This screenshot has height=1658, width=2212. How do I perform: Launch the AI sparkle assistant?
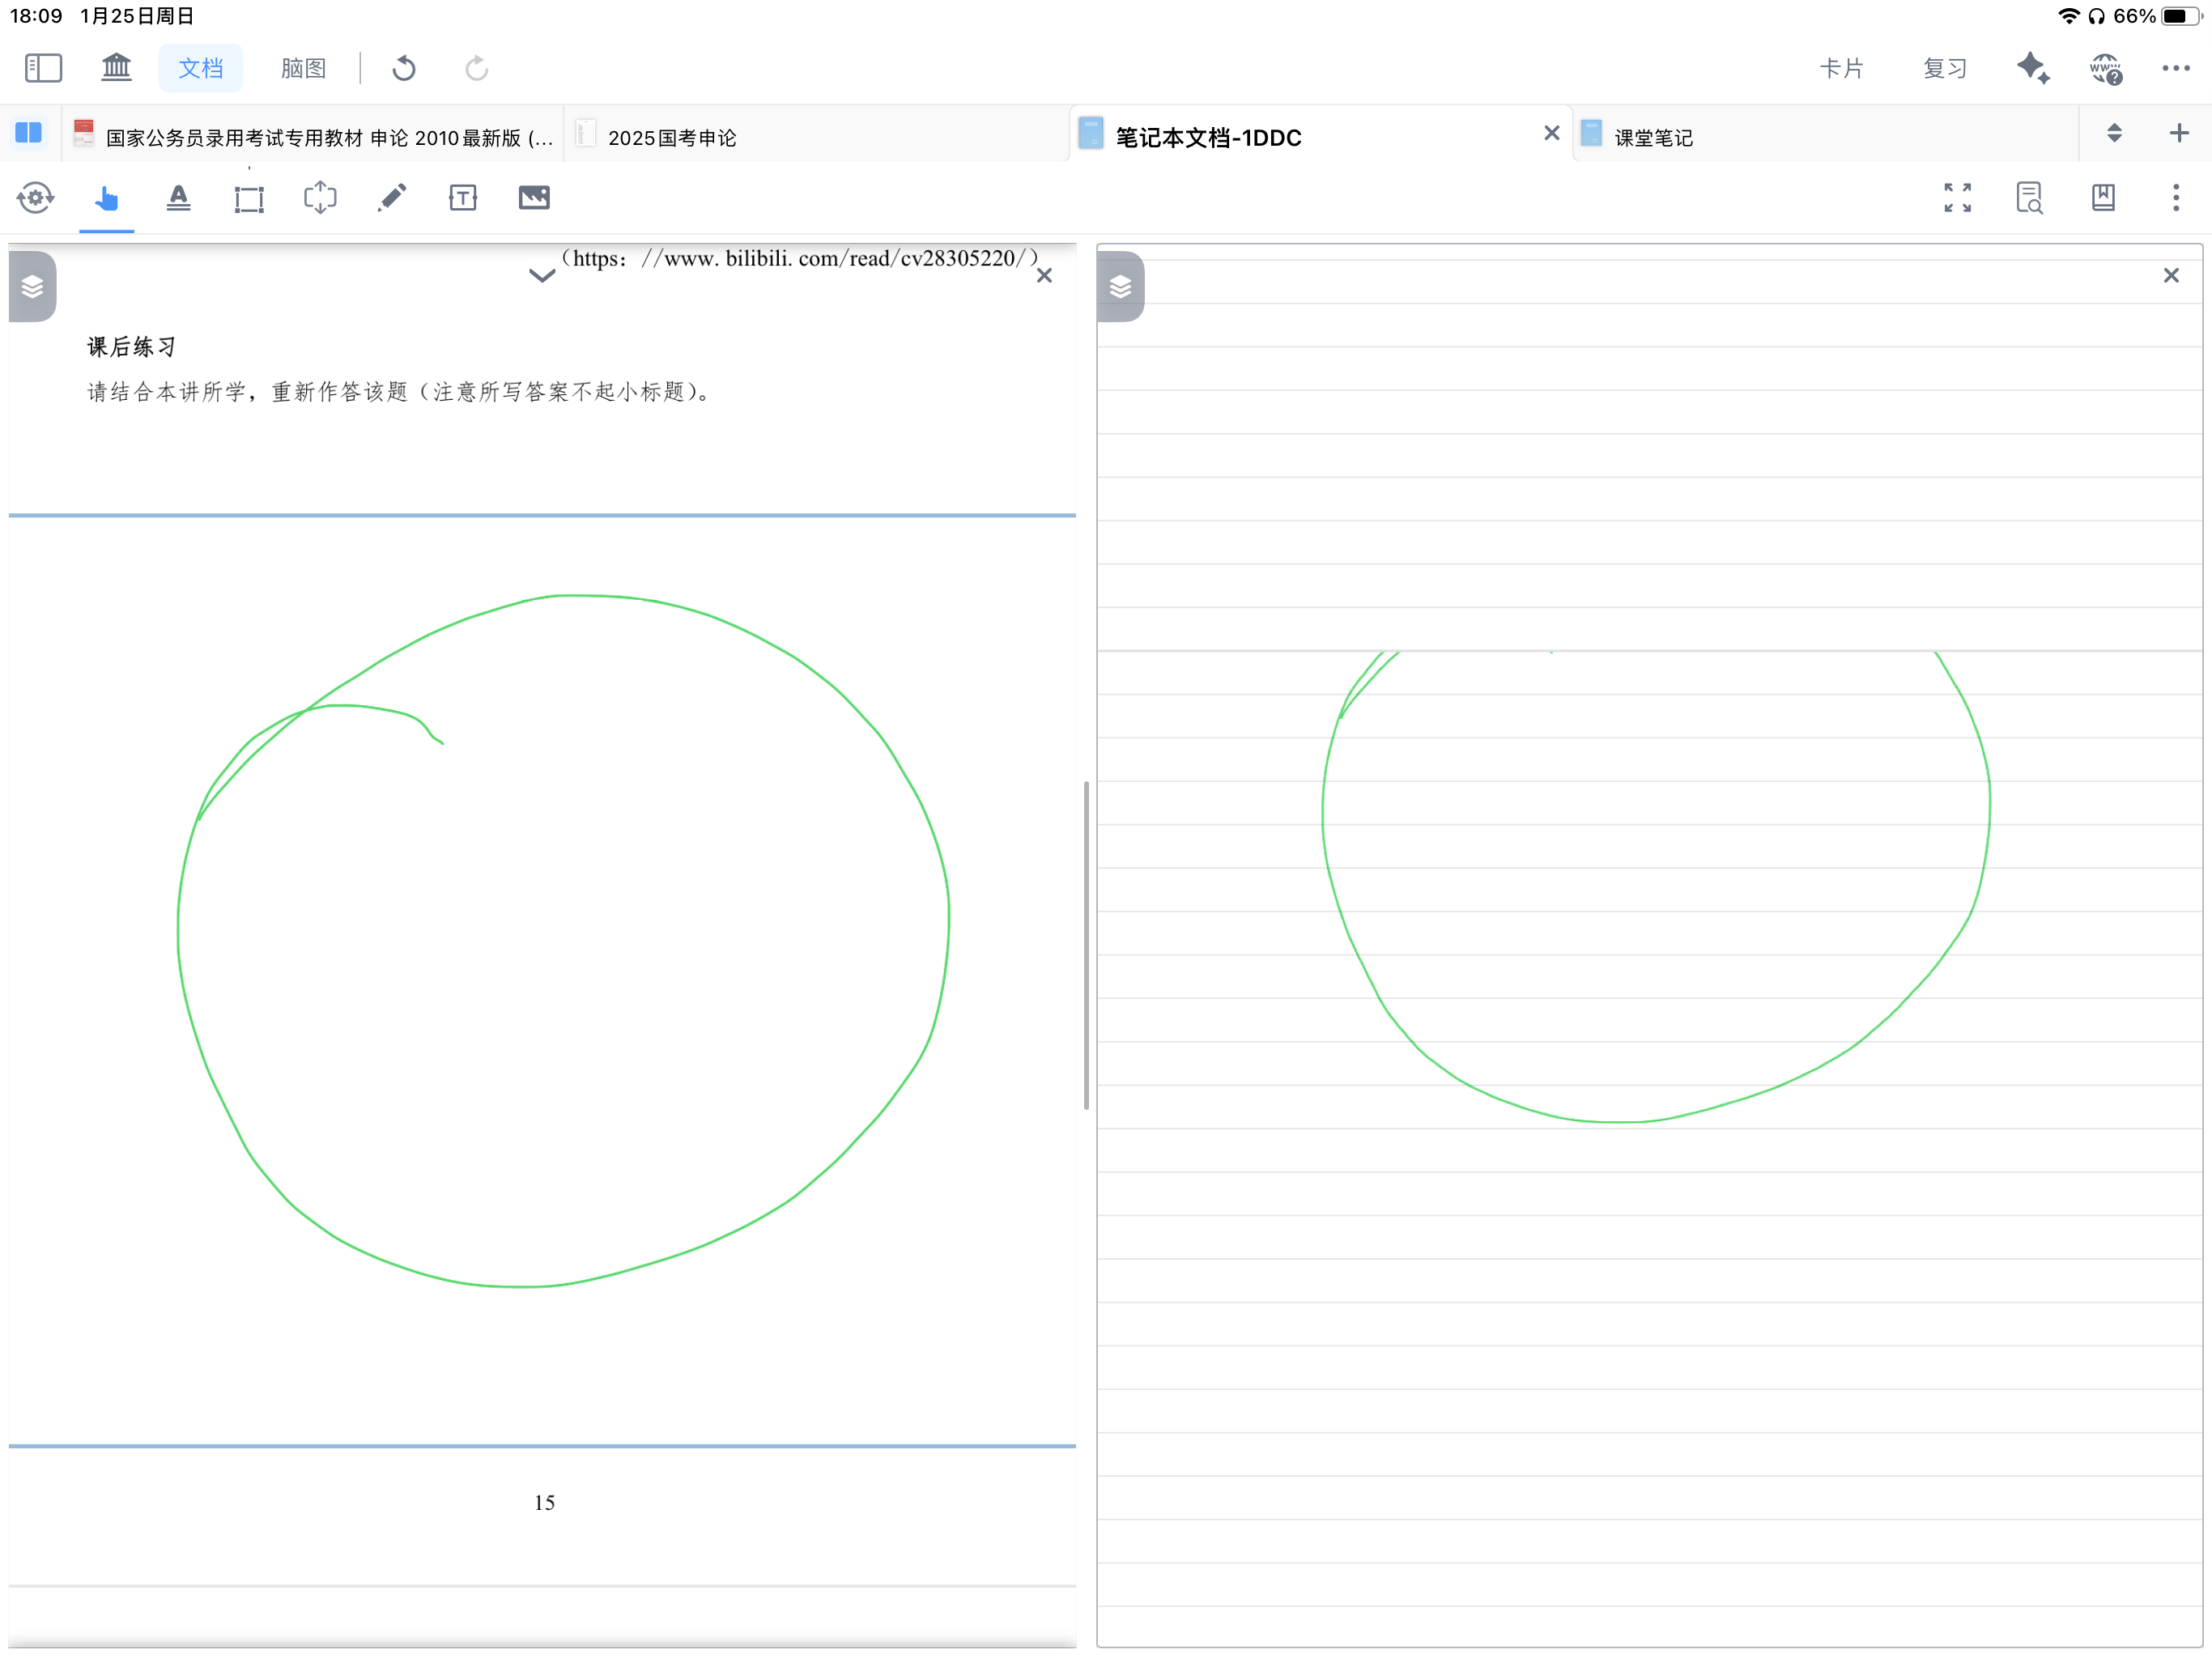point(2033,68)
